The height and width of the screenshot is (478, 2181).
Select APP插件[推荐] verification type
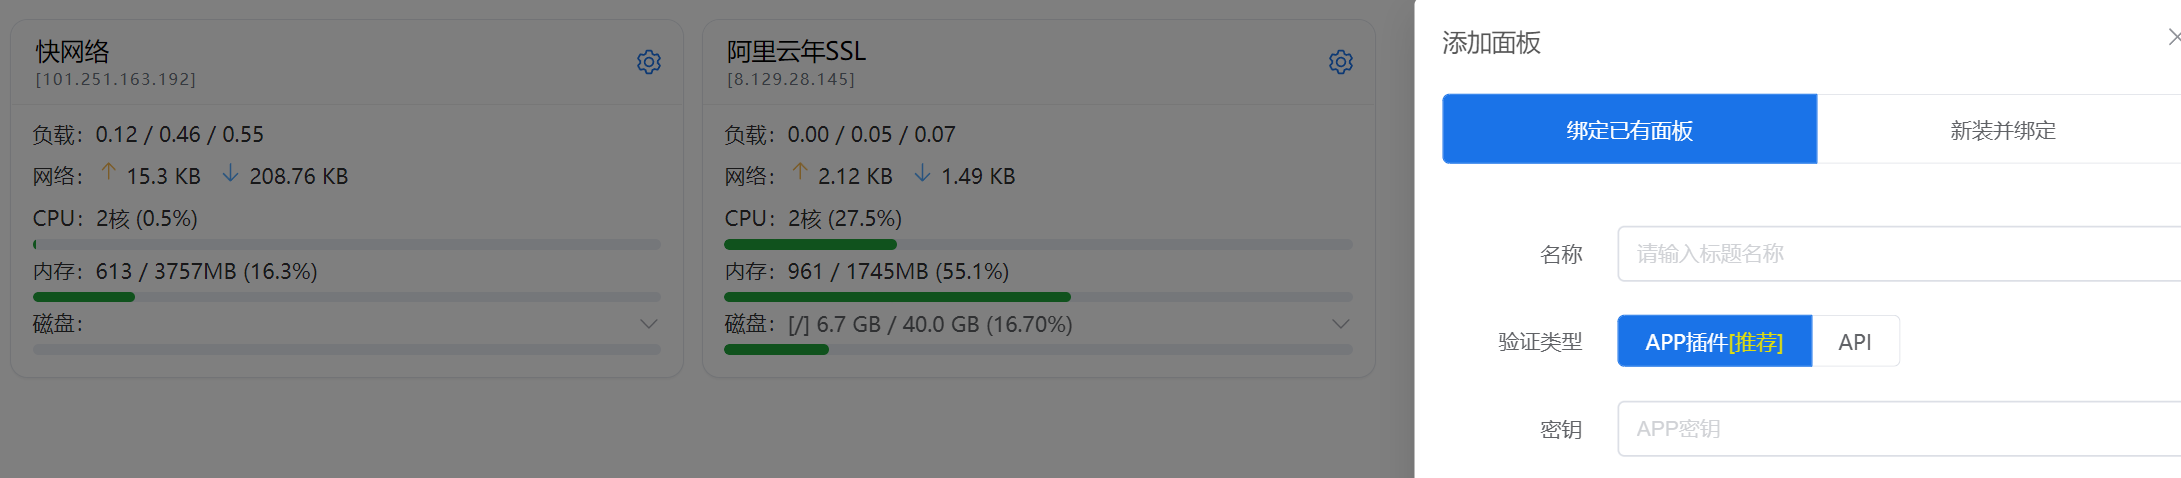(x=1714, y=342)
